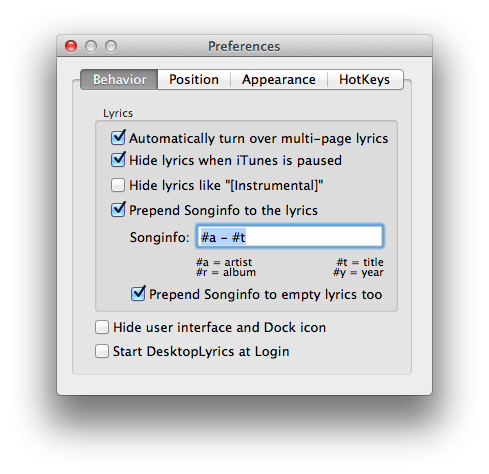Open the Appearance tab

tap(279, 80)
